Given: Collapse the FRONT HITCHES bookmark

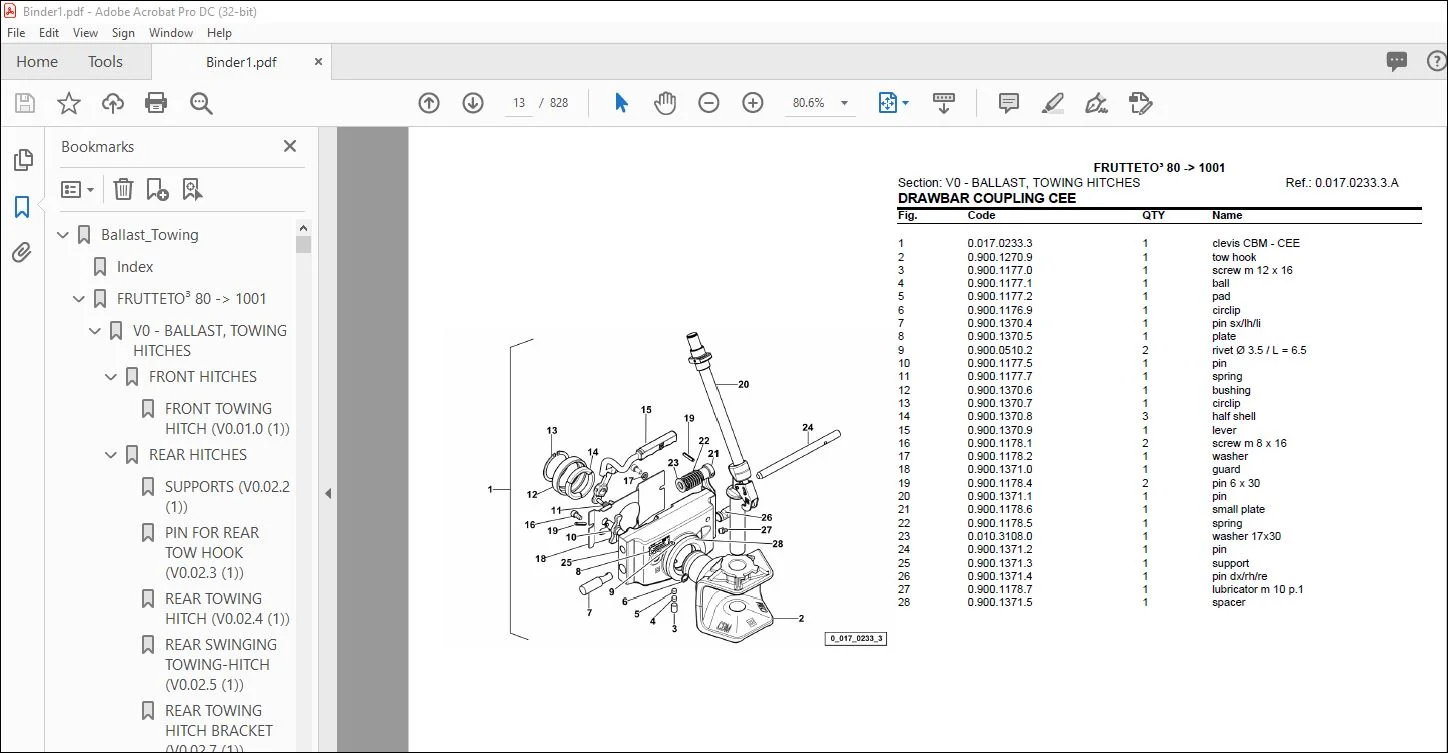Looking at the screenshot, I should tap(112, 377).
